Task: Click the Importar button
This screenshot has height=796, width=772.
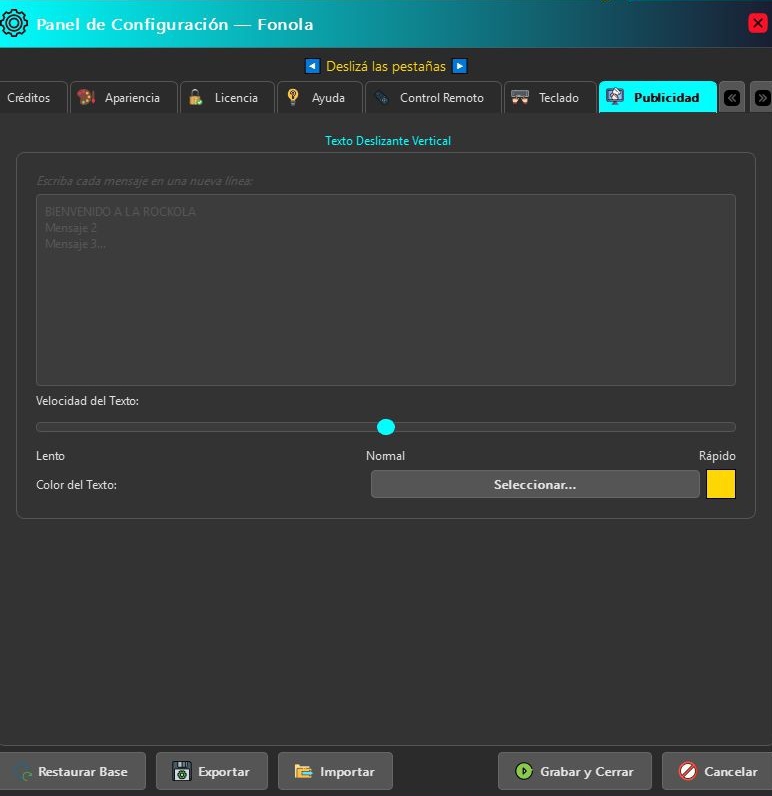Action: click(335, 771)
